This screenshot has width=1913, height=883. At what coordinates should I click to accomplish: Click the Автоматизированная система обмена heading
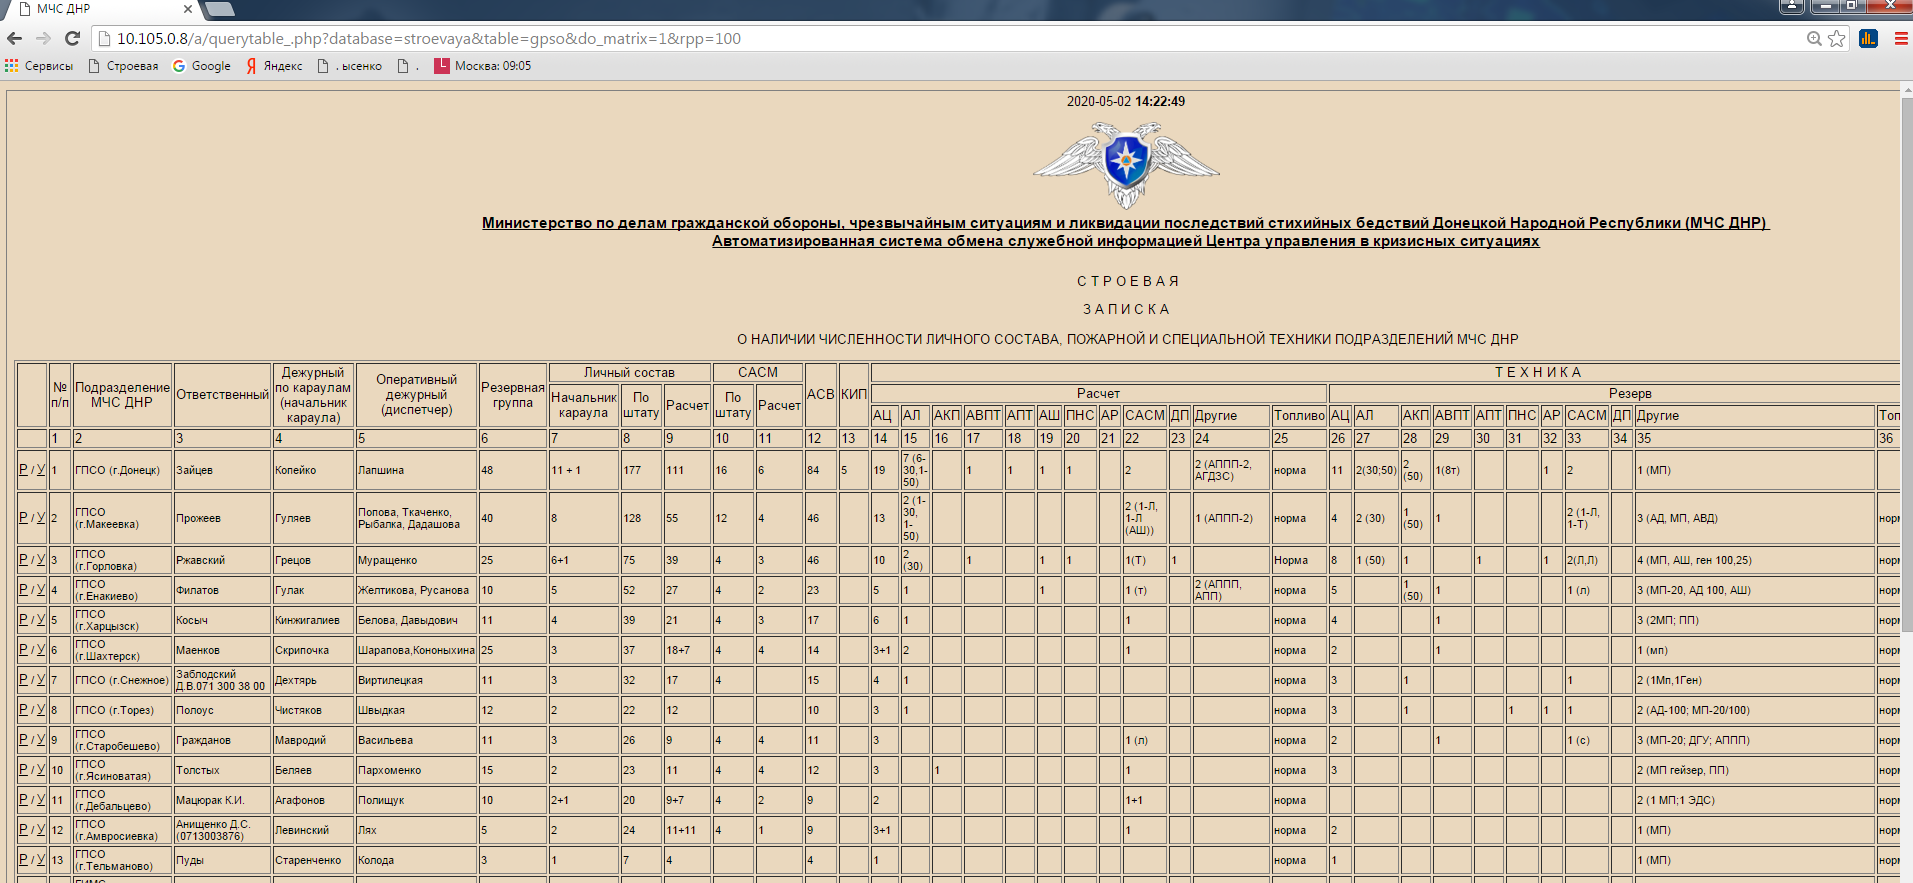click(x=1126, y=241)
